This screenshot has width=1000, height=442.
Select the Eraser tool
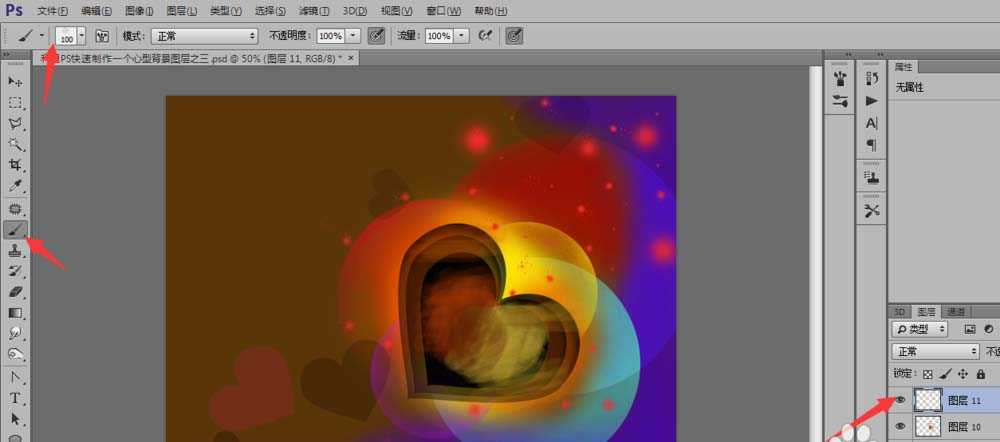pos(15,292)
